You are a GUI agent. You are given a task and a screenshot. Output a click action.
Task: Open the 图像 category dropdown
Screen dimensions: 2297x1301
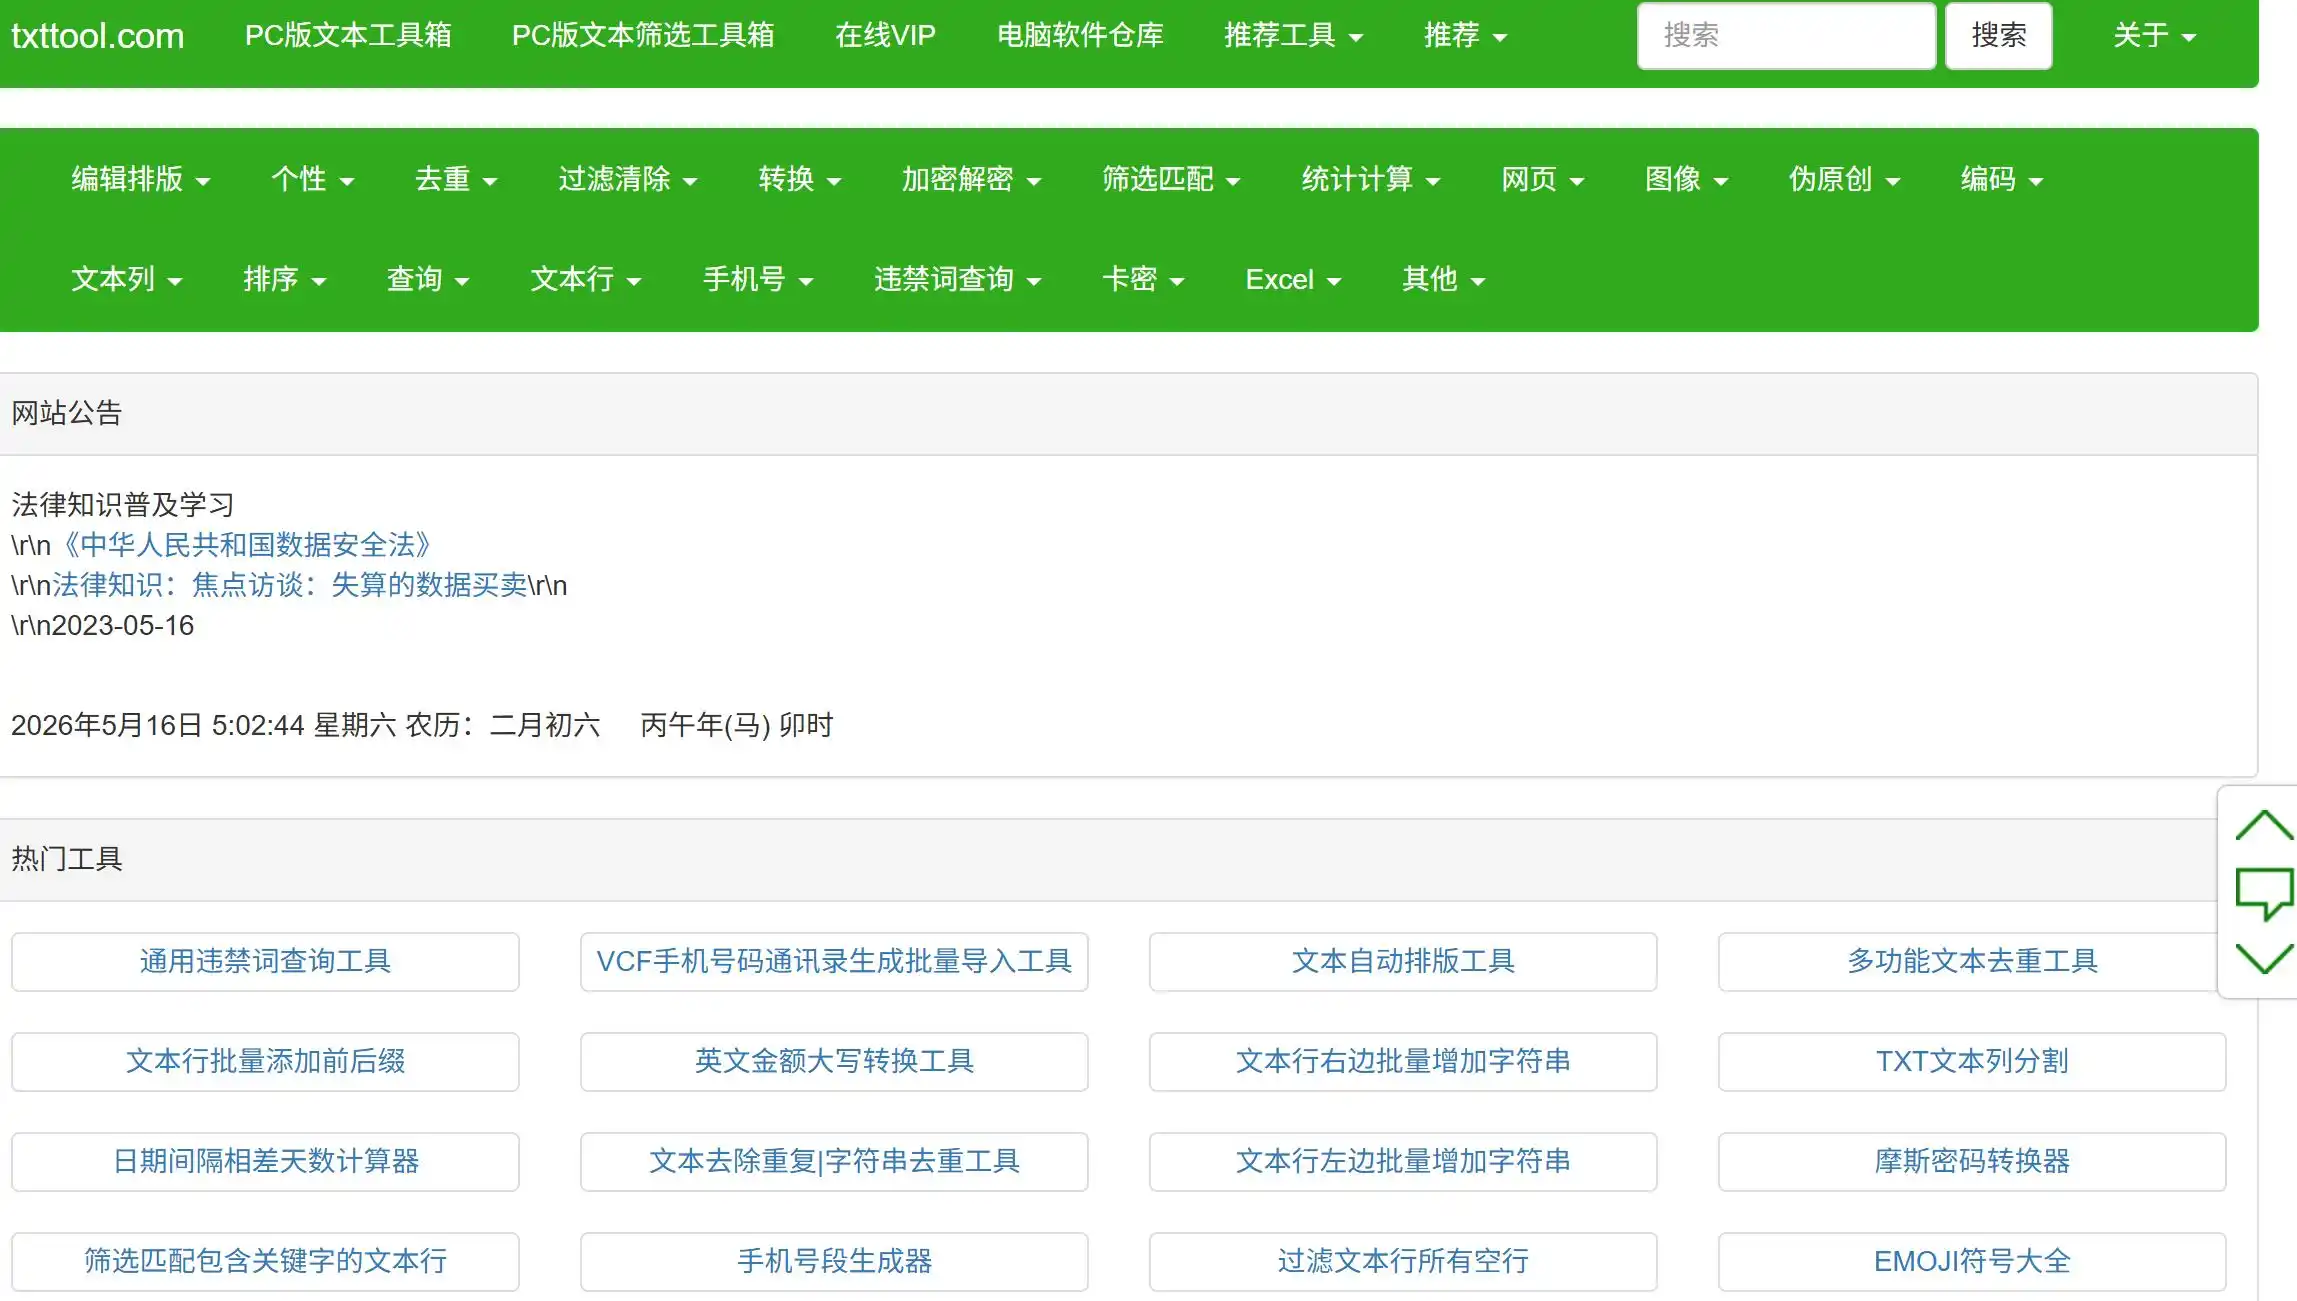point(1686,180)
